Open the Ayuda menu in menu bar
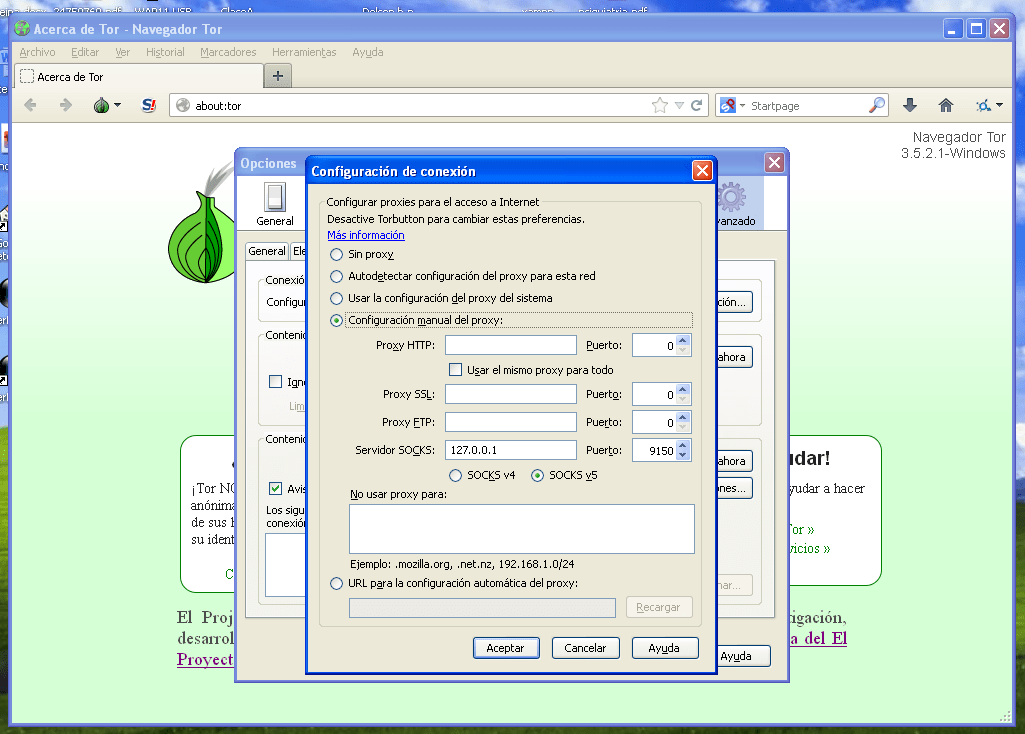The height and width of the screenshot is (734, 1025). click(x=367, y=52)
